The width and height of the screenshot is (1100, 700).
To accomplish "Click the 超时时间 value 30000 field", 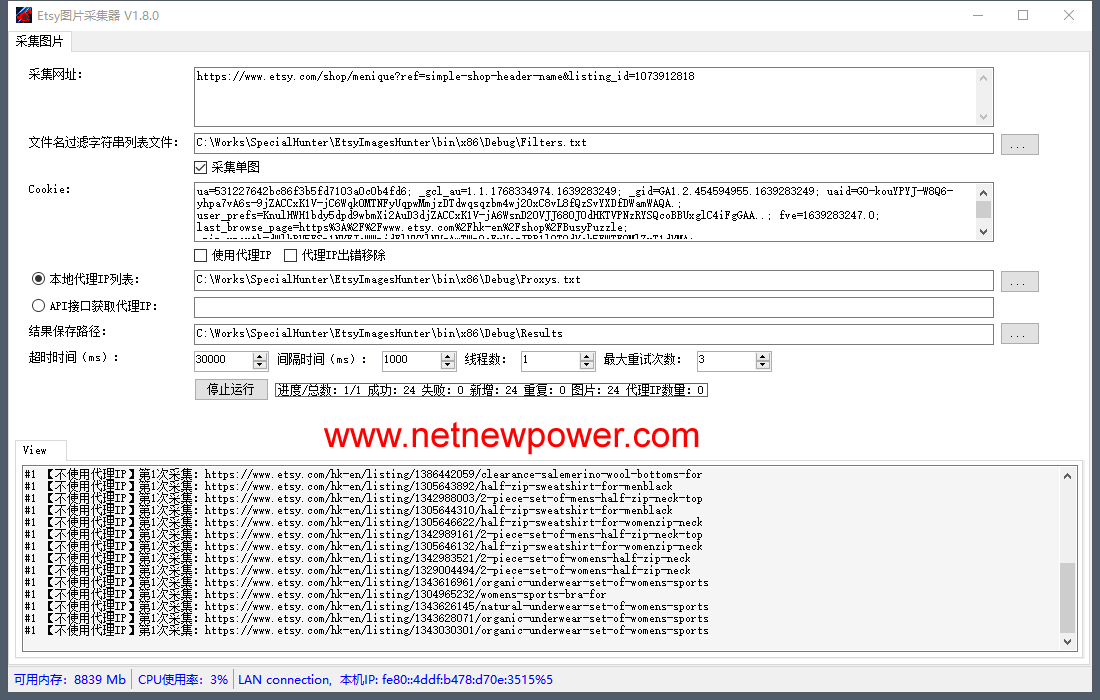I will (x=223, y=360).
